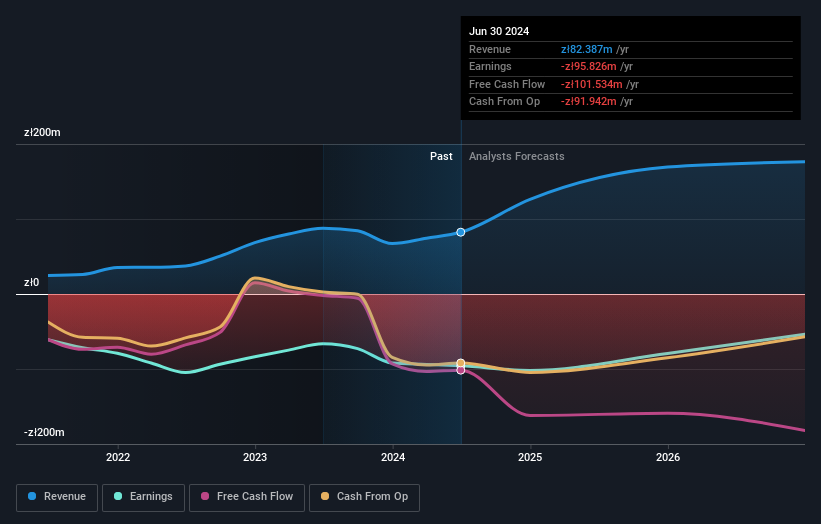
Task: Toggle the Earnings legend series
Action: pyautogui.click(x=143, y=497)
